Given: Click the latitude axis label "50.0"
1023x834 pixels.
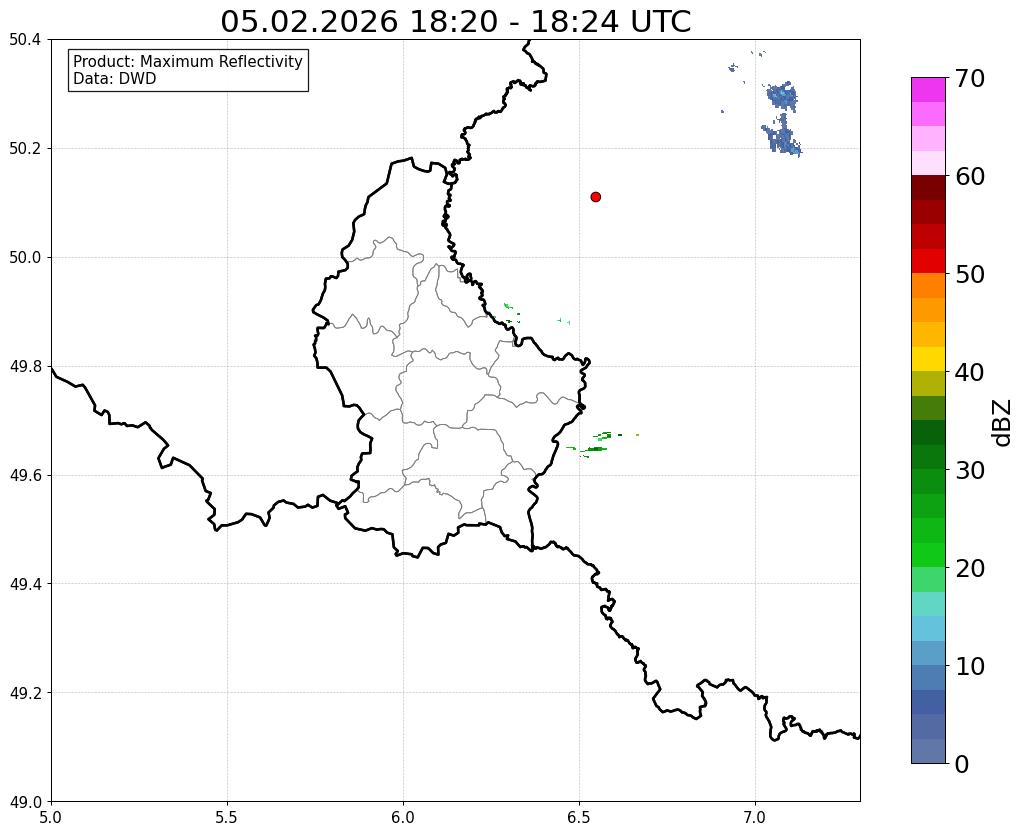Looking at the screenshot, I should pos(25,257).
